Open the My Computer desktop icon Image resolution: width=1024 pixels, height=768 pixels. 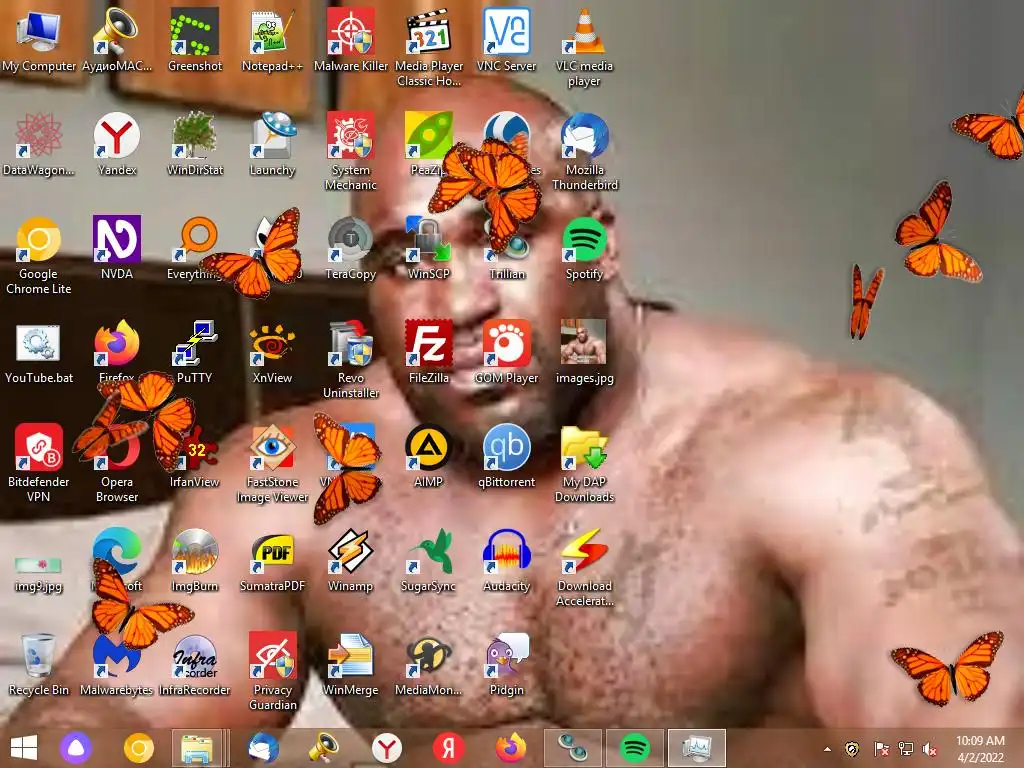(x=38, y=40)
